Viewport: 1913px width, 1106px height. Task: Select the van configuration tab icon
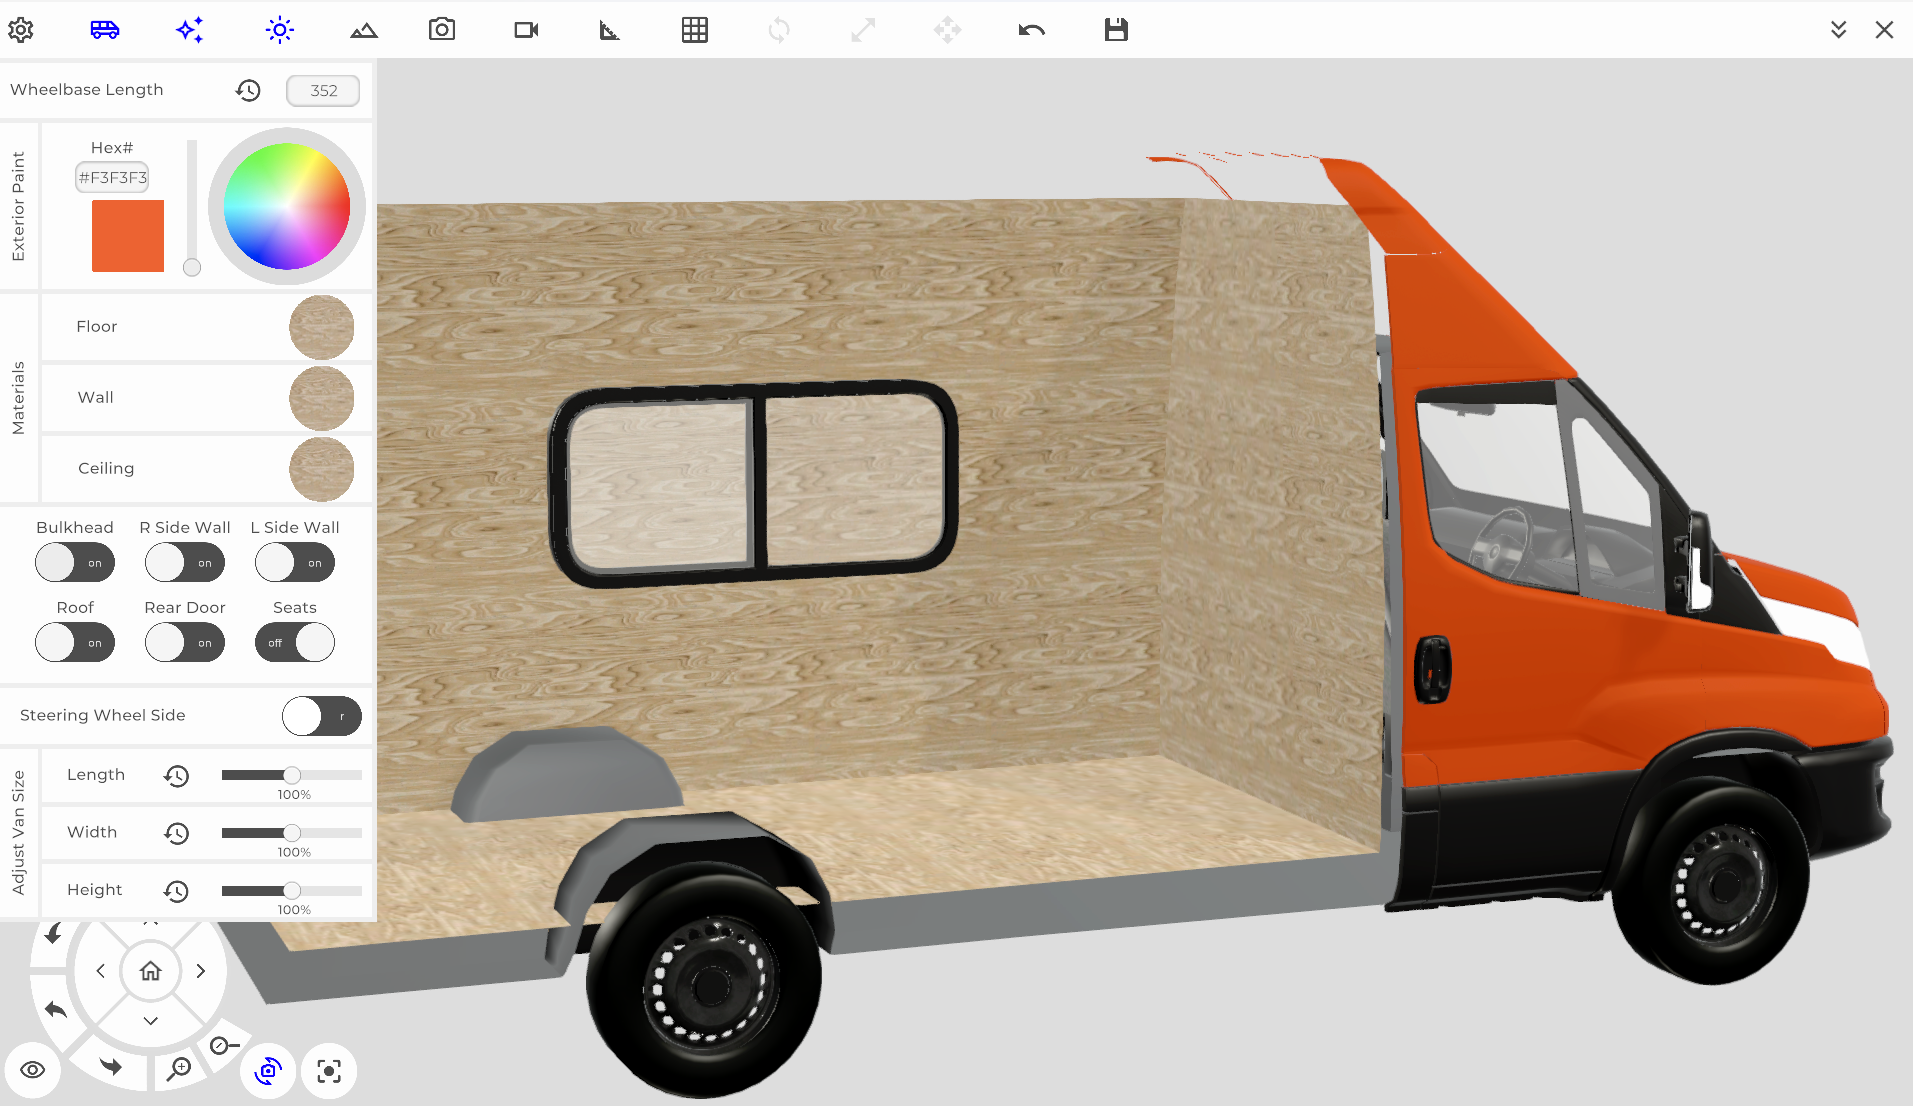pyautogui.click(x=105, y=30)
